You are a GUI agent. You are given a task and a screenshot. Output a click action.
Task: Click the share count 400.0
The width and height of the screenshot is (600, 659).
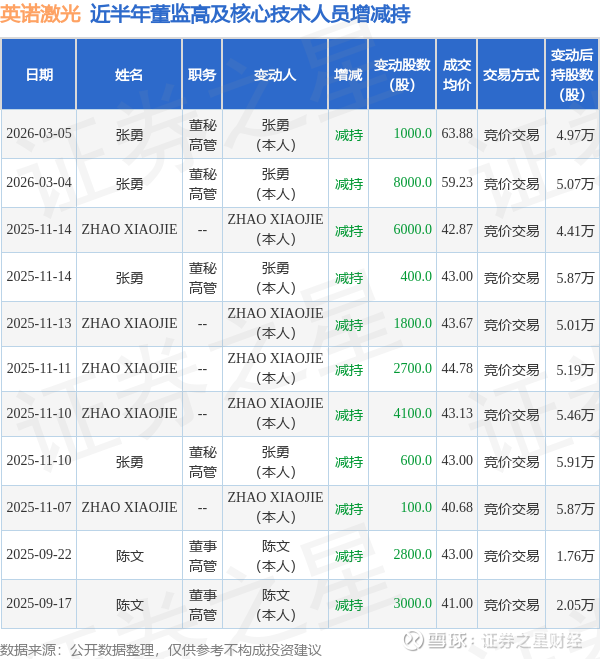(x=416, y=277)
